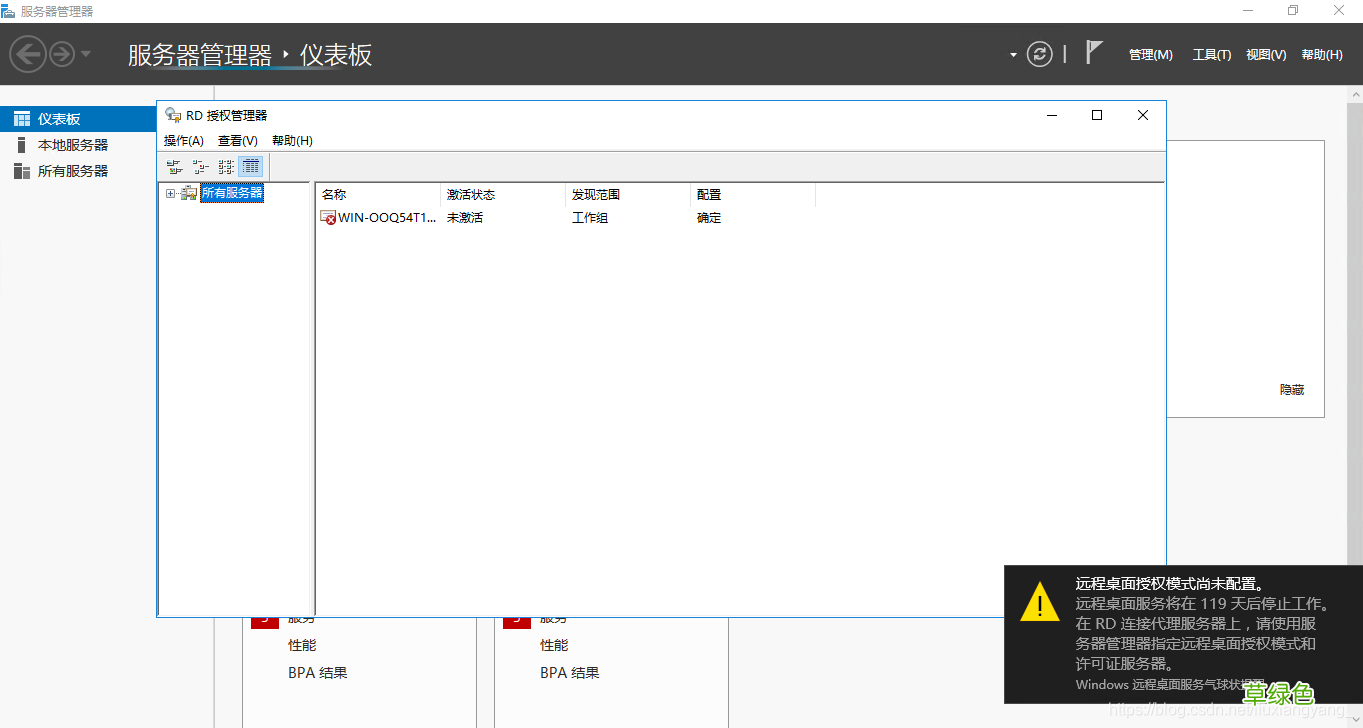This screenshot has width=1363, height=728.
Task: Open the dropdown arrow beside the refresh icon
Action: click(x=1011, y=54)
